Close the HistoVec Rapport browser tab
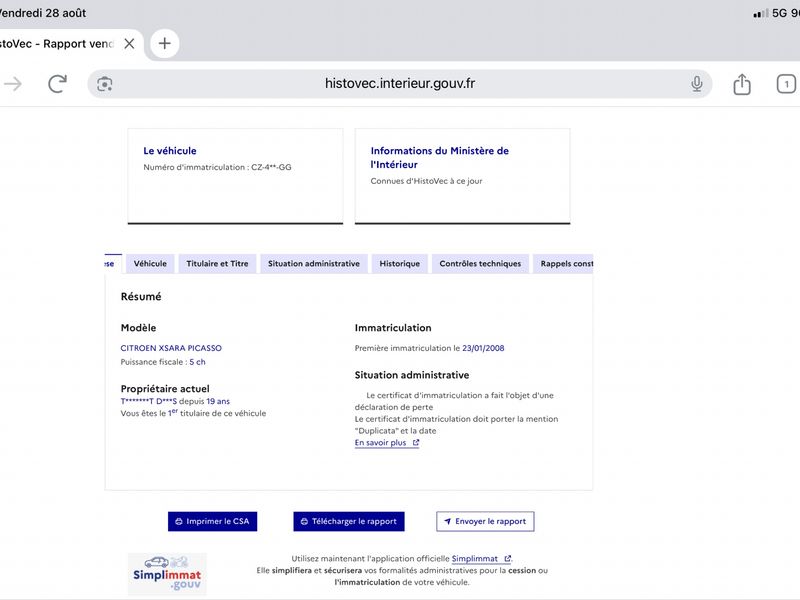 tap(130, 44)
